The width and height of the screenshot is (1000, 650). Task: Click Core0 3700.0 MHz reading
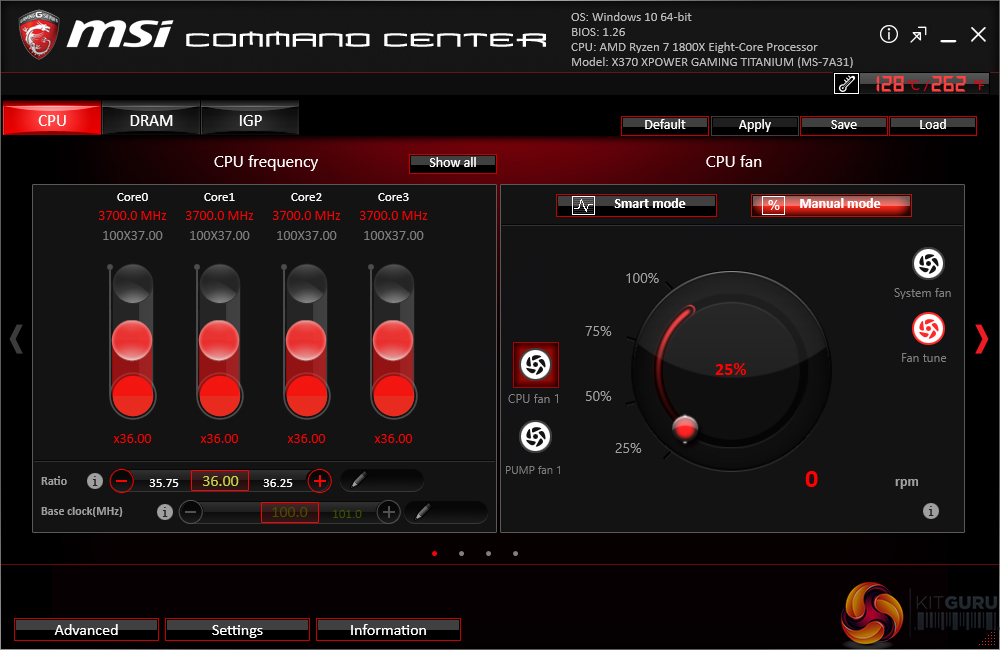[x=132, y=216]
